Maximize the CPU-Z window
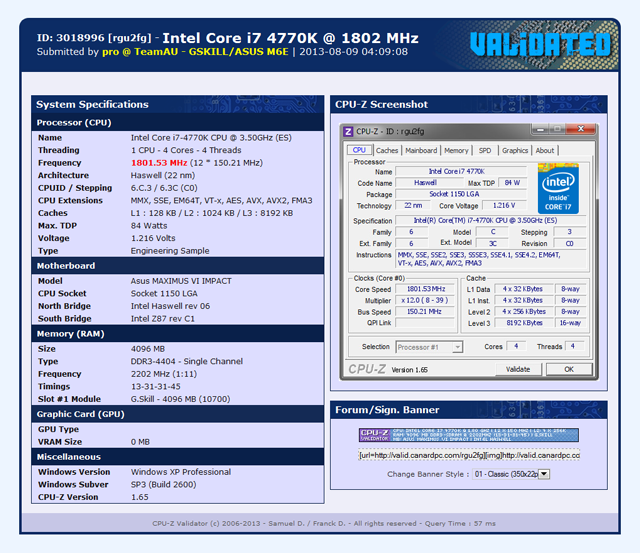Image resolution: width=640 pixels, height=553 pixels. 557,129
